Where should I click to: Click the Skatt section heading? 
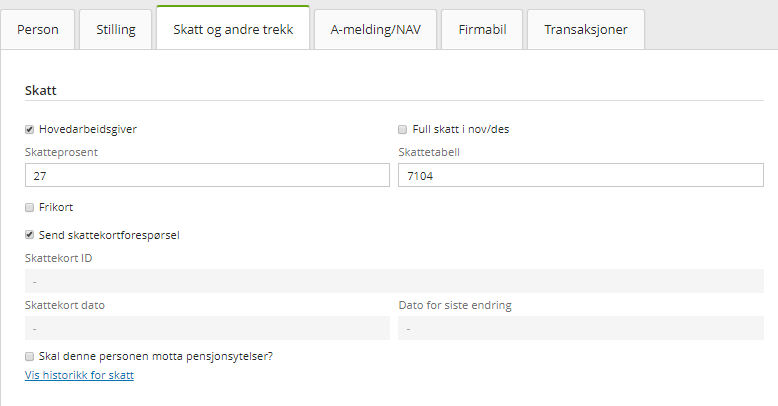click(41, 90)
